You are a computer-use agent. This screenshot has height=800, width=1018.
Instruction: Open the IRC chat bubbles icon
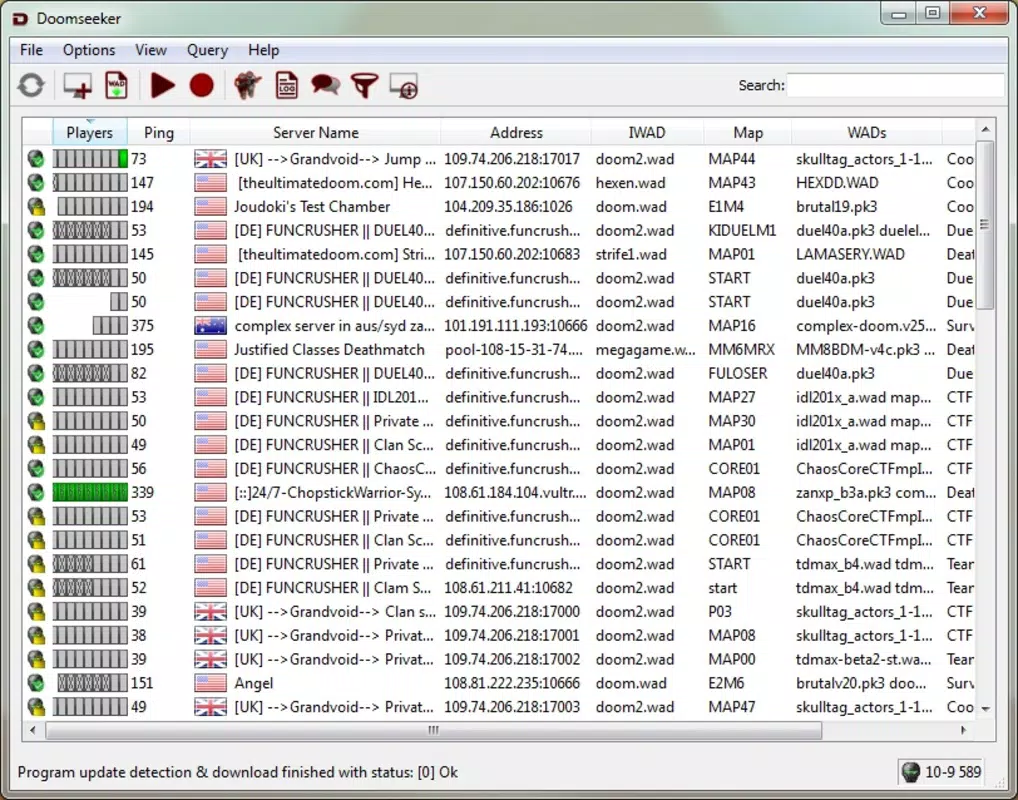[x=325, y=85]
